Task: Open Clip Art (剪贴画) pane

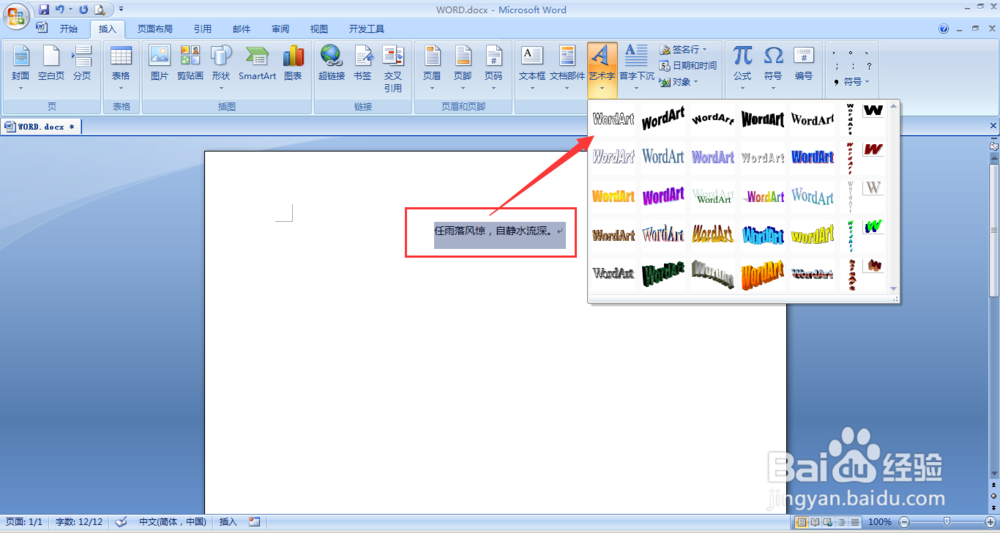Action: tap(190, 64)
